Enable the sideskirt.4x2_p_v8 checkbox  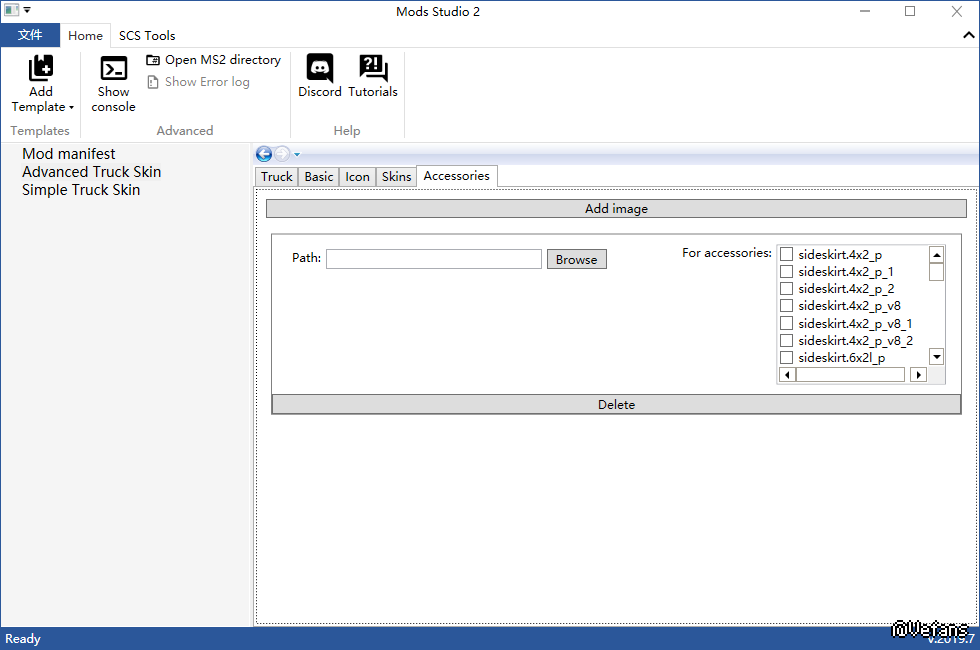[786, 306]
